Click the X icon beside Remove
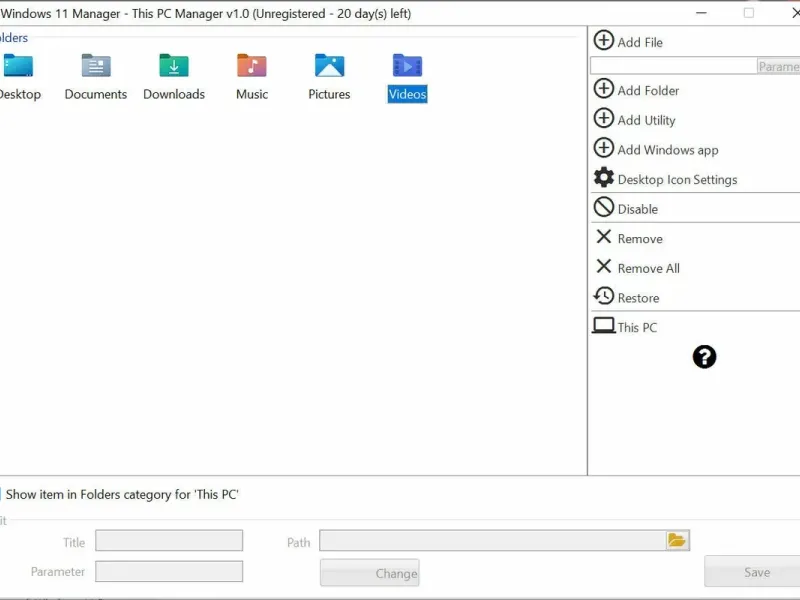This screenshot has height=600, width=800. (x=604, y=237)
